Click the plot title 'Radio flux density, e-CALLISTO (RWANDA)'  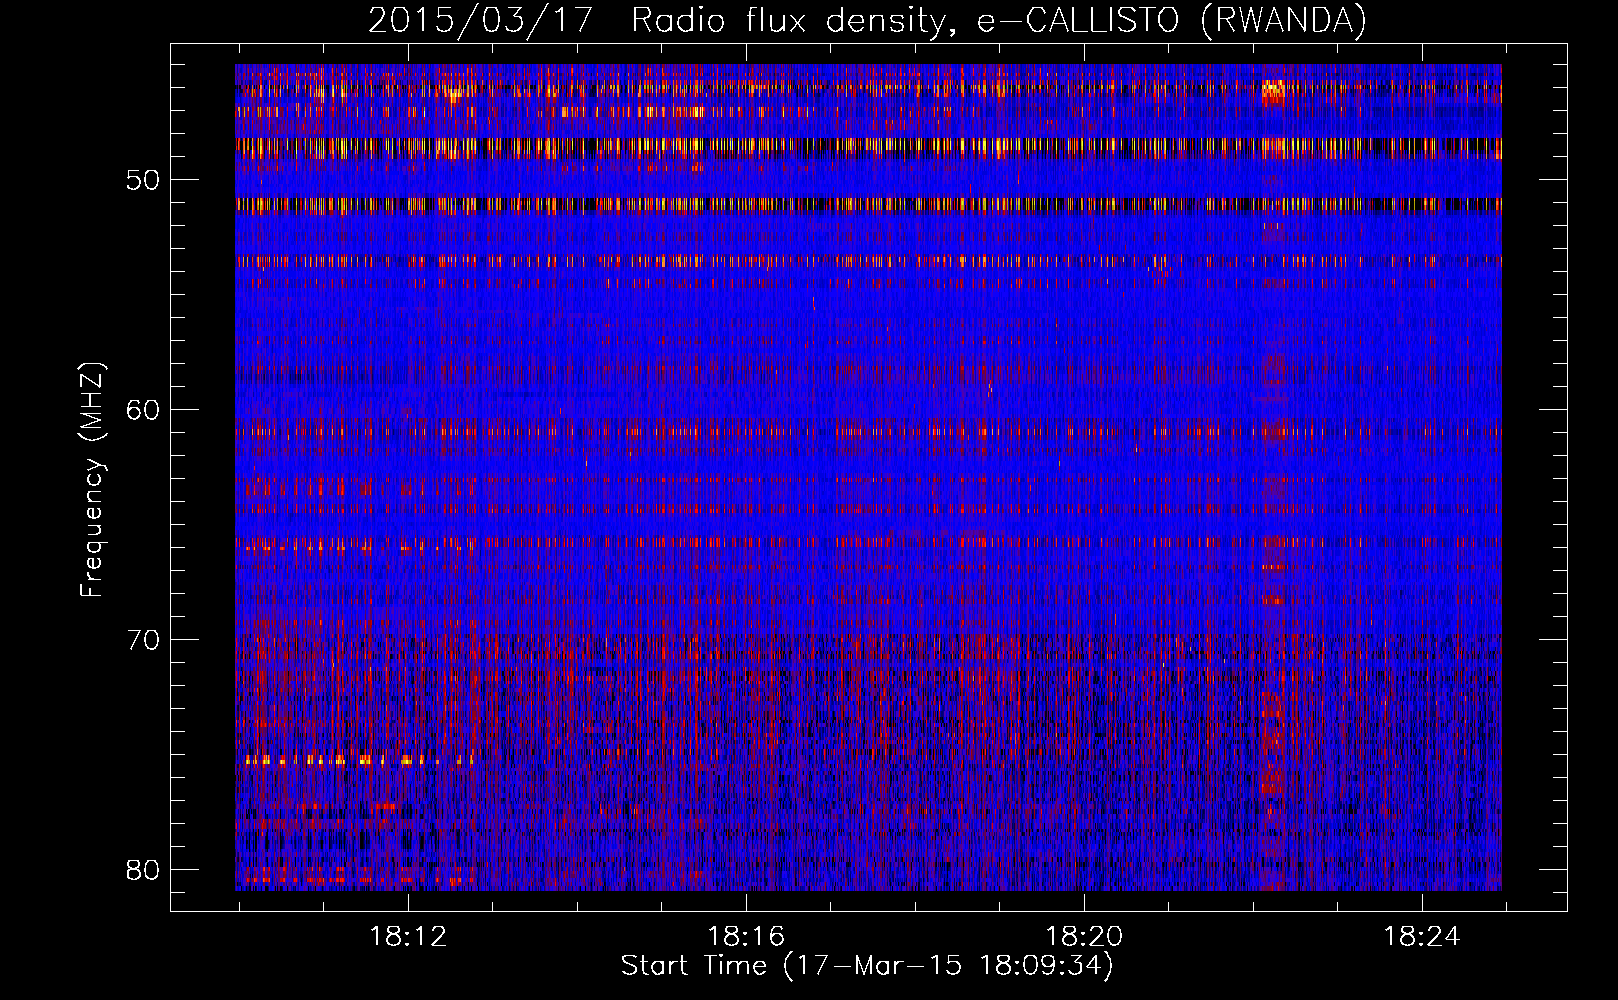pyautogui.click(x=999, y=21)
